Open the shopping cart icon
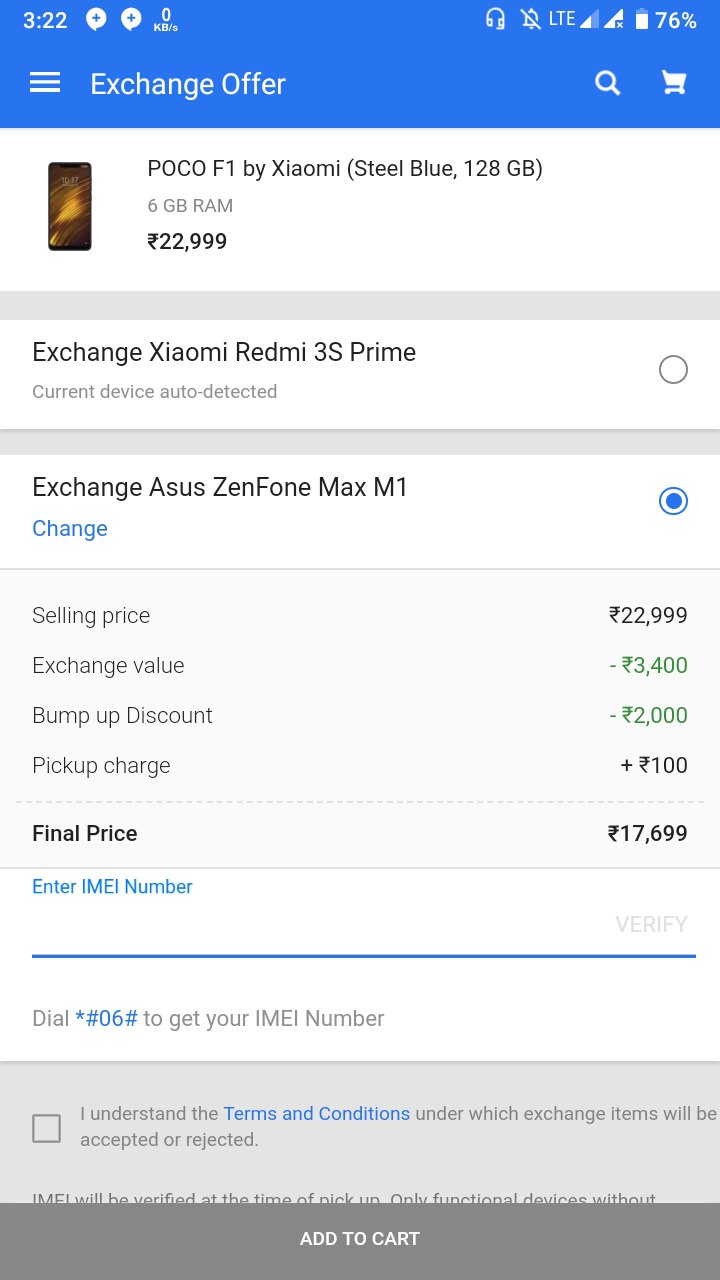This screenshot has width=720, height=1280. pos(674,83)
